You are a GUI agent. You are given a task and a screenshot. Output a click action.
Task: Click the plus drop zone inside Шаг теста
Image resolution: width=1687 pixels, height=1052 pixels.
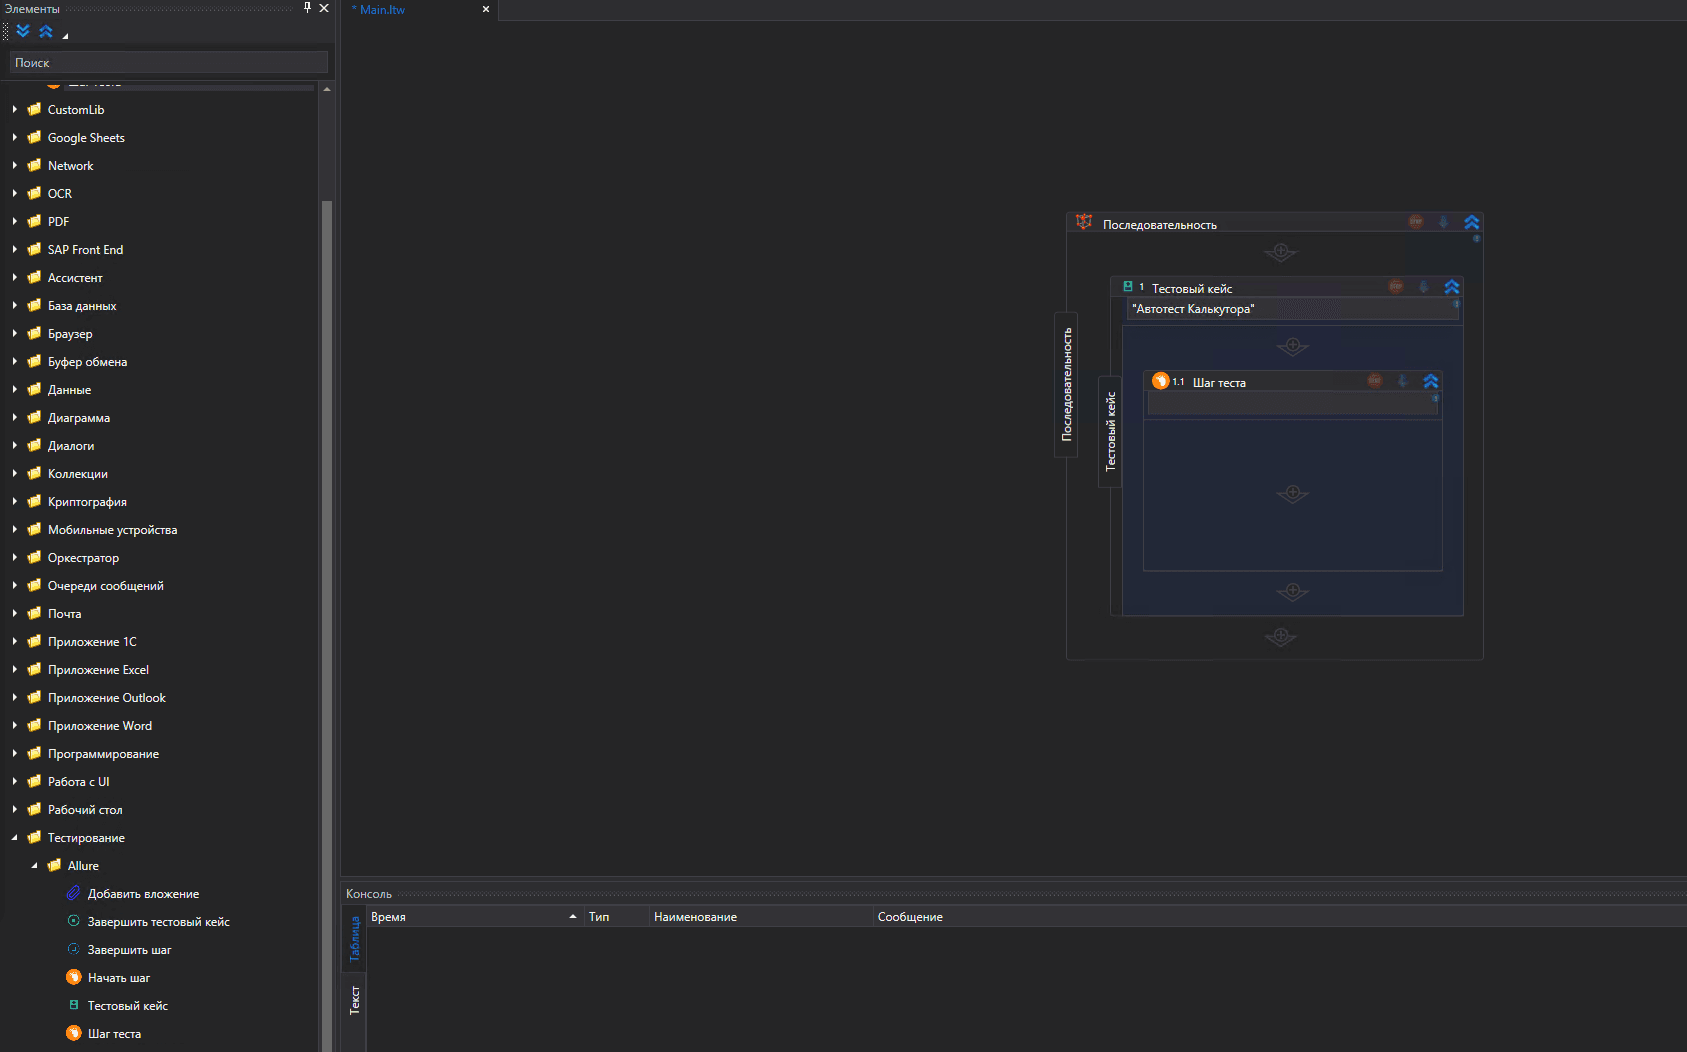pos(1292,494)
